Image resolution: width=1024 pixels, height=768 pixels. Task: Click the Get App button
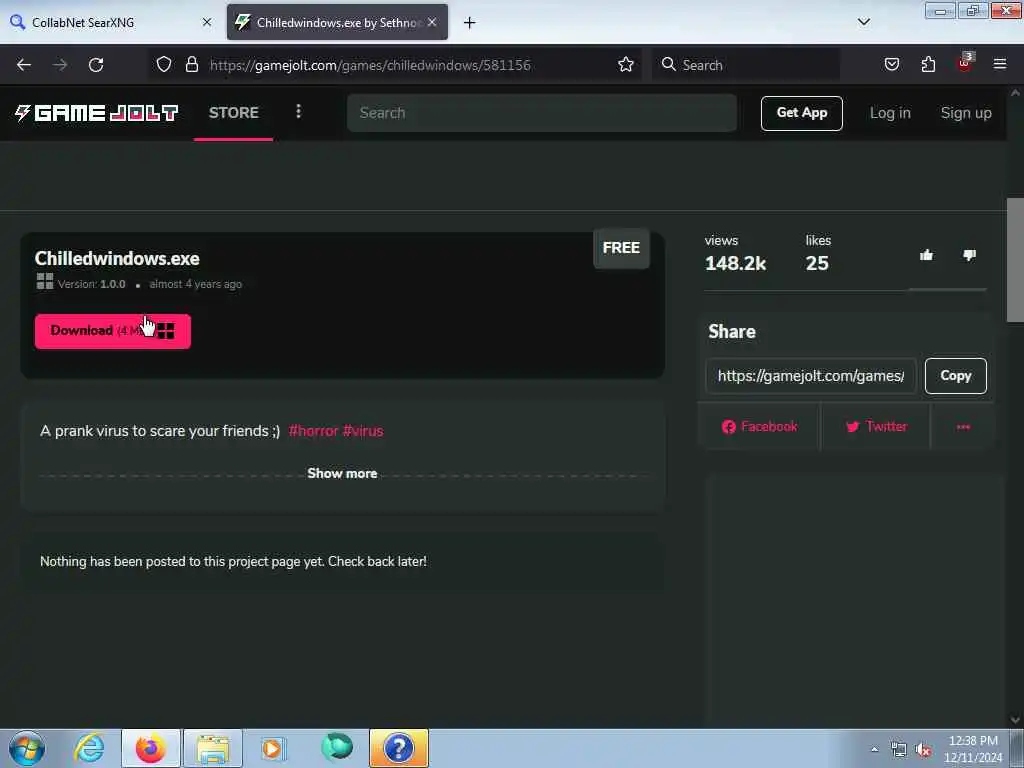(801, 113)
